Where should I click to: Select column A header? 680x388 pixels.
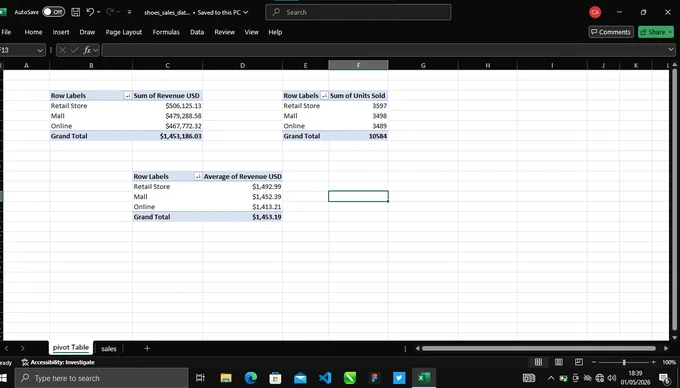tap(26, 65)
